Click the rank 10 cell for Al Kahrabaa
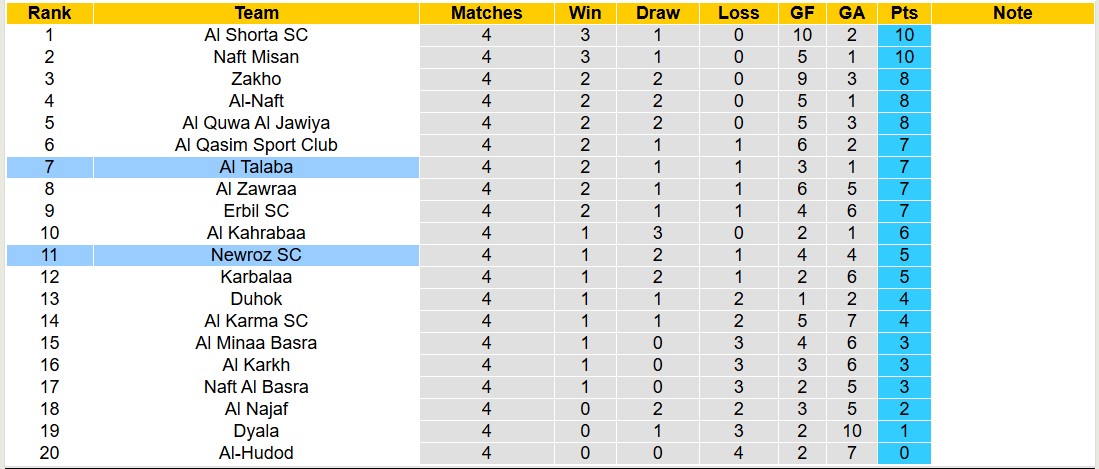 pos(48,233)
